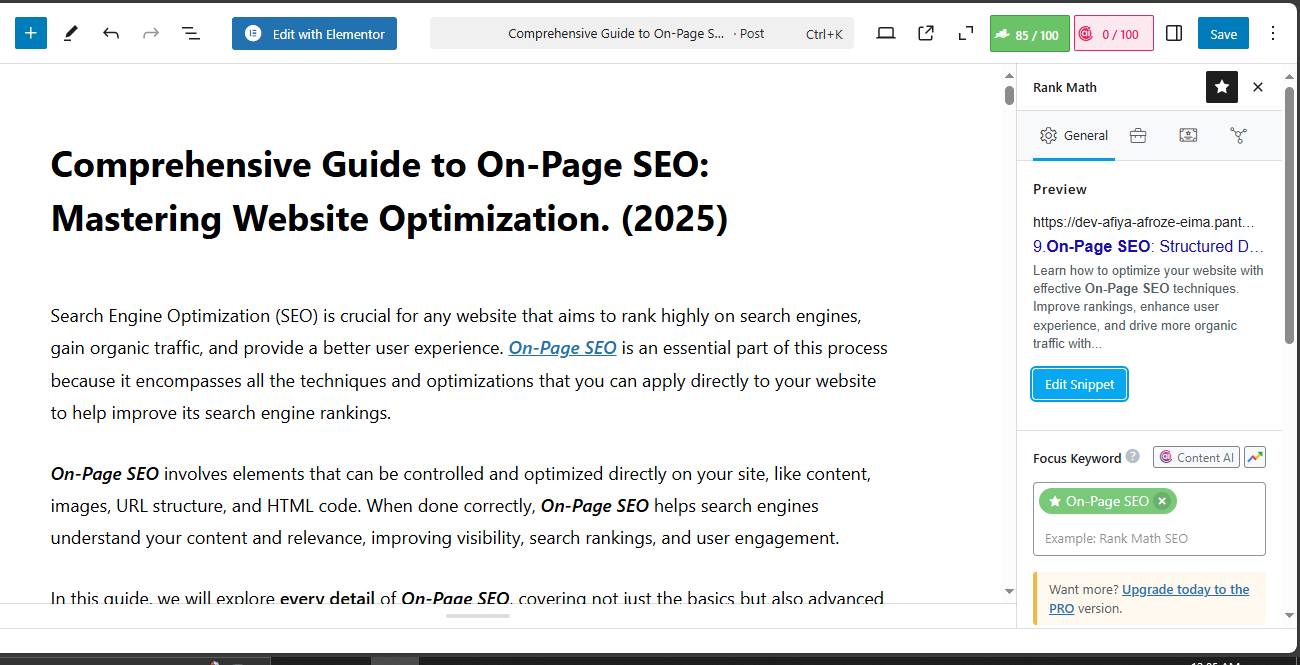This screenshot has width=1300, height=665.
Task: Redo the last change
Action: coord(150,32)
